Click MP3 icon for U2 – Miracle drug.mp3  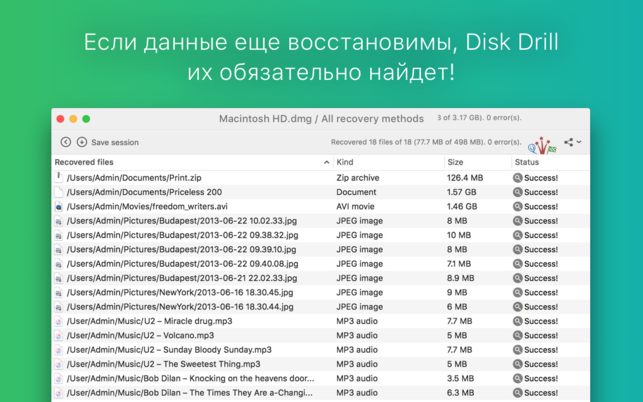coord(59,321)
